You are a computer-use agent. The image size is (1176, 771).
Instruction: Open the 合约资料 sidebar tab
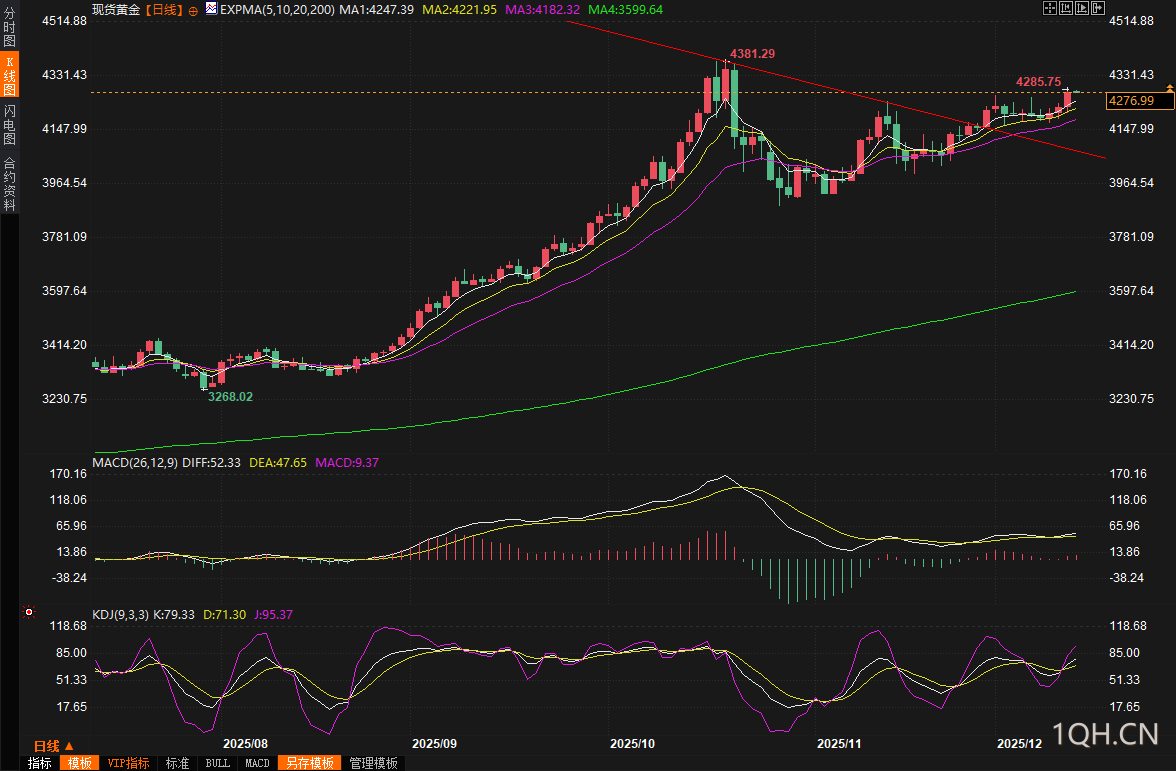coord(9,183)
